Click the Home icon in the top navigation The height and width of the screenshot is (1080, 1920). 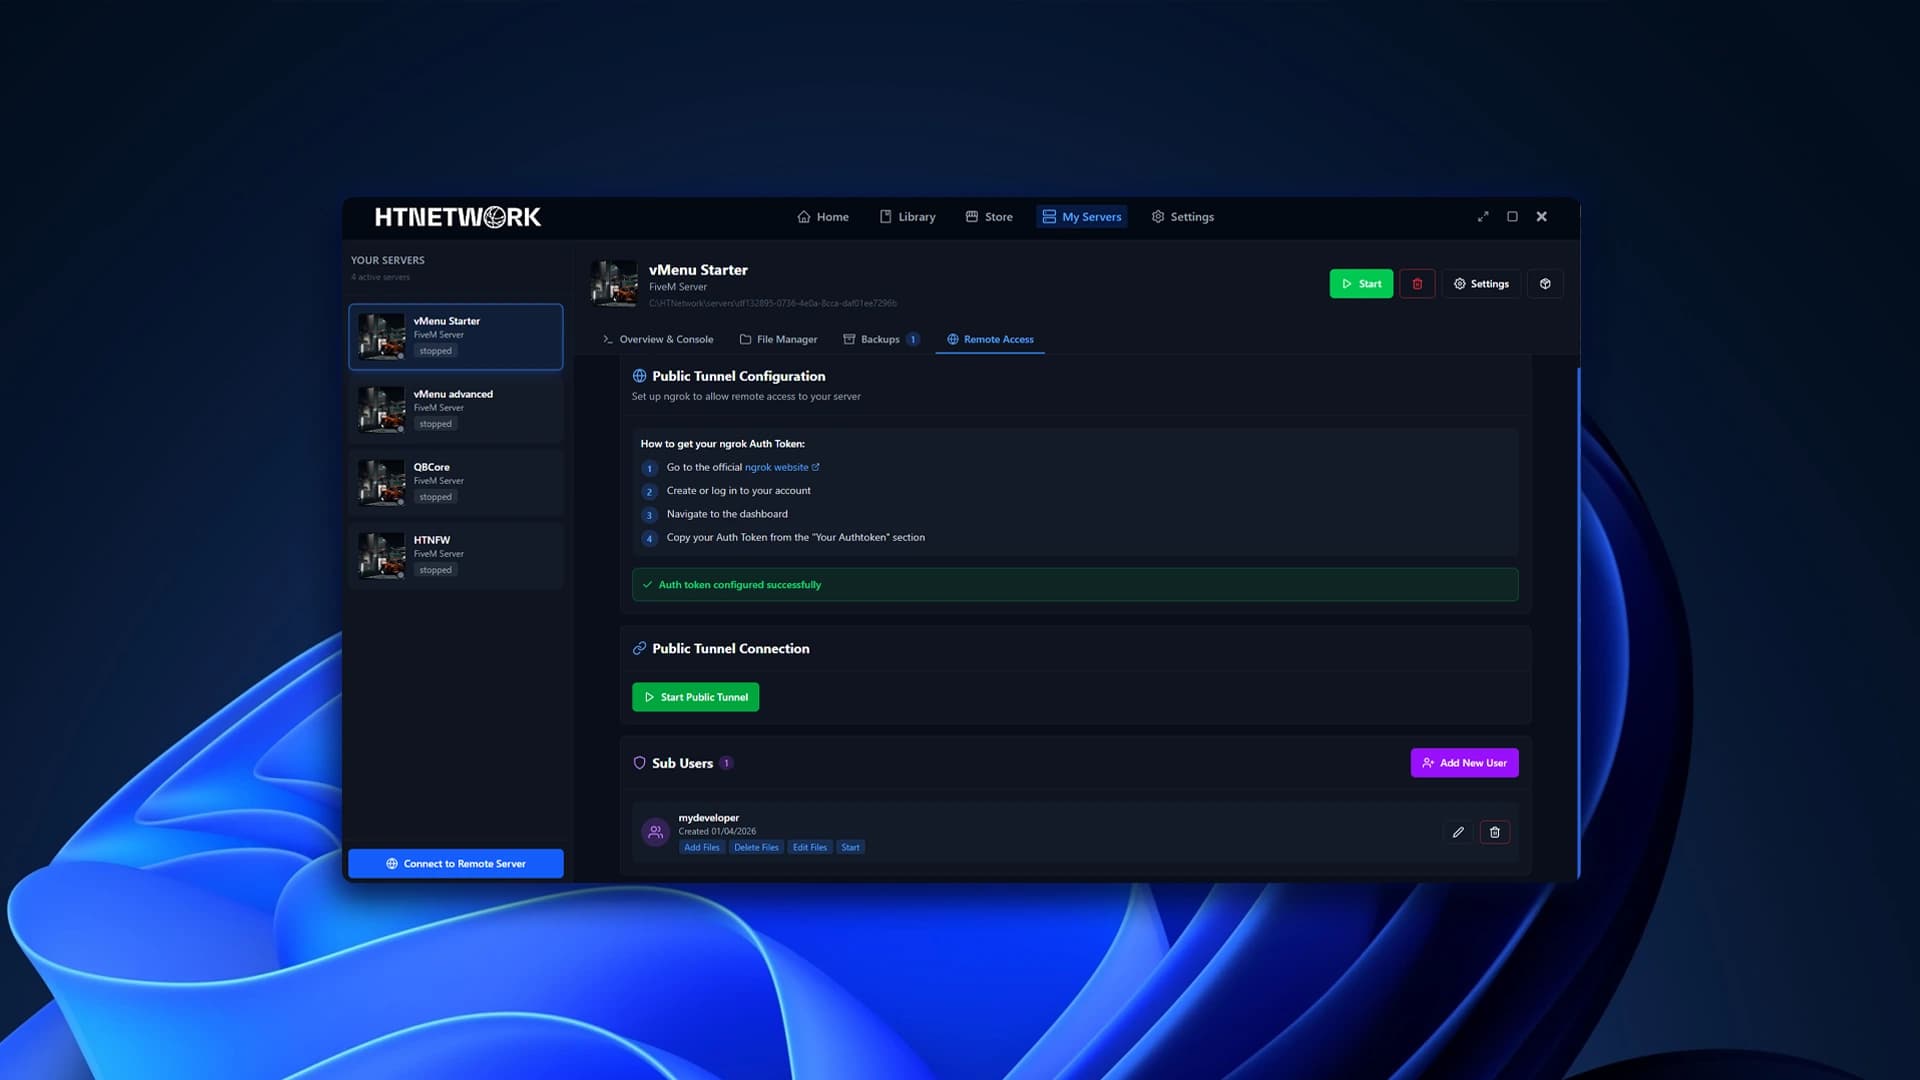(803, 216)
